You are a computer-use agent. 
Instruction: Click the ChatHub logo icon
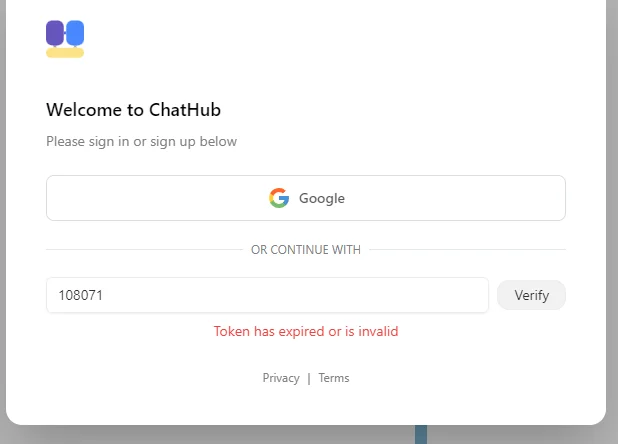tap(65, 39)
